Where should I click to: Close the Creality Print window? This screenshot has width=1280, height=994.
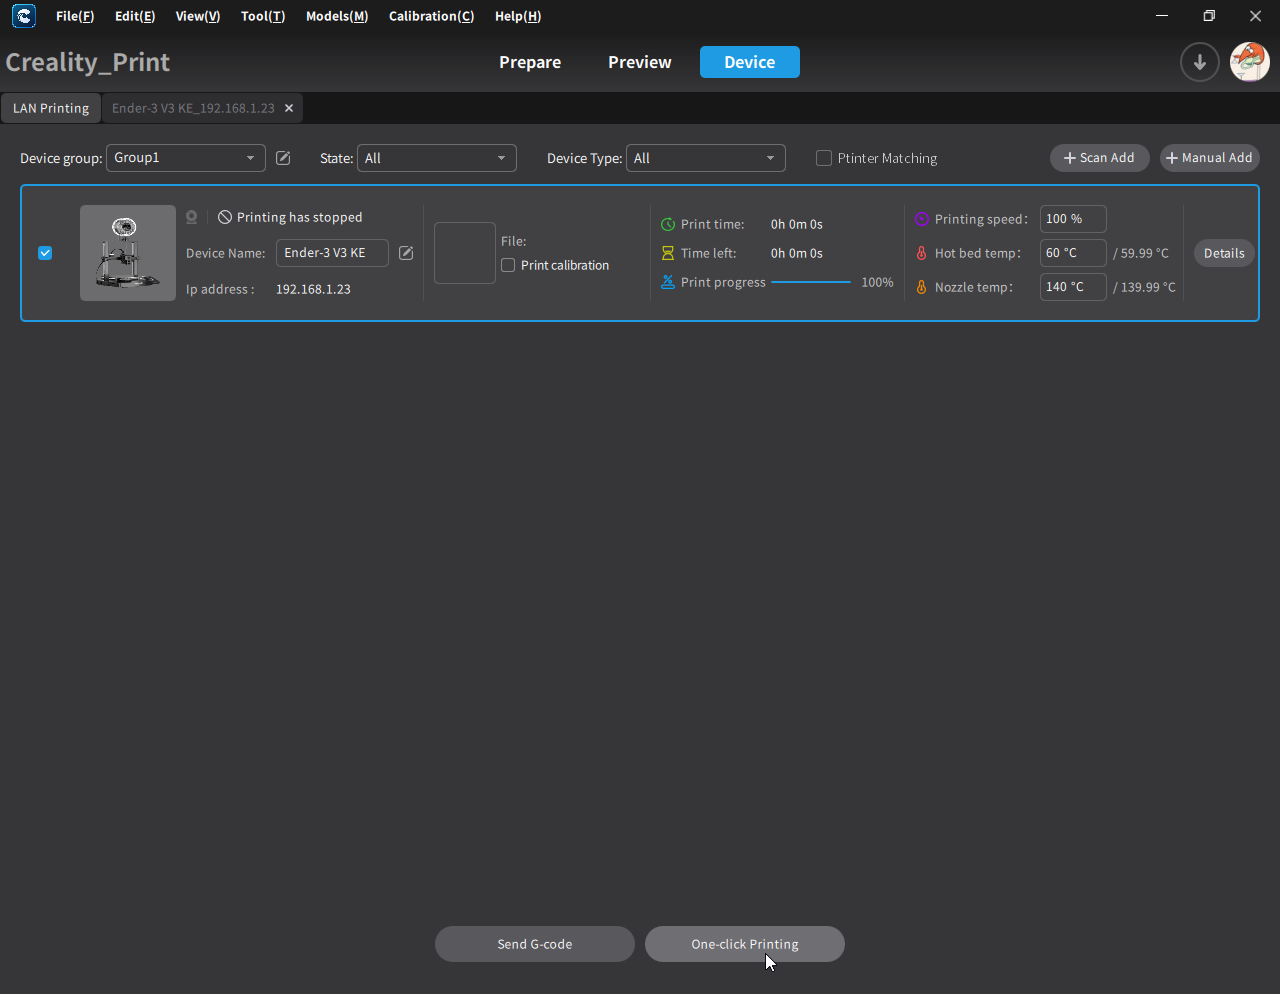pos(1256,16)
